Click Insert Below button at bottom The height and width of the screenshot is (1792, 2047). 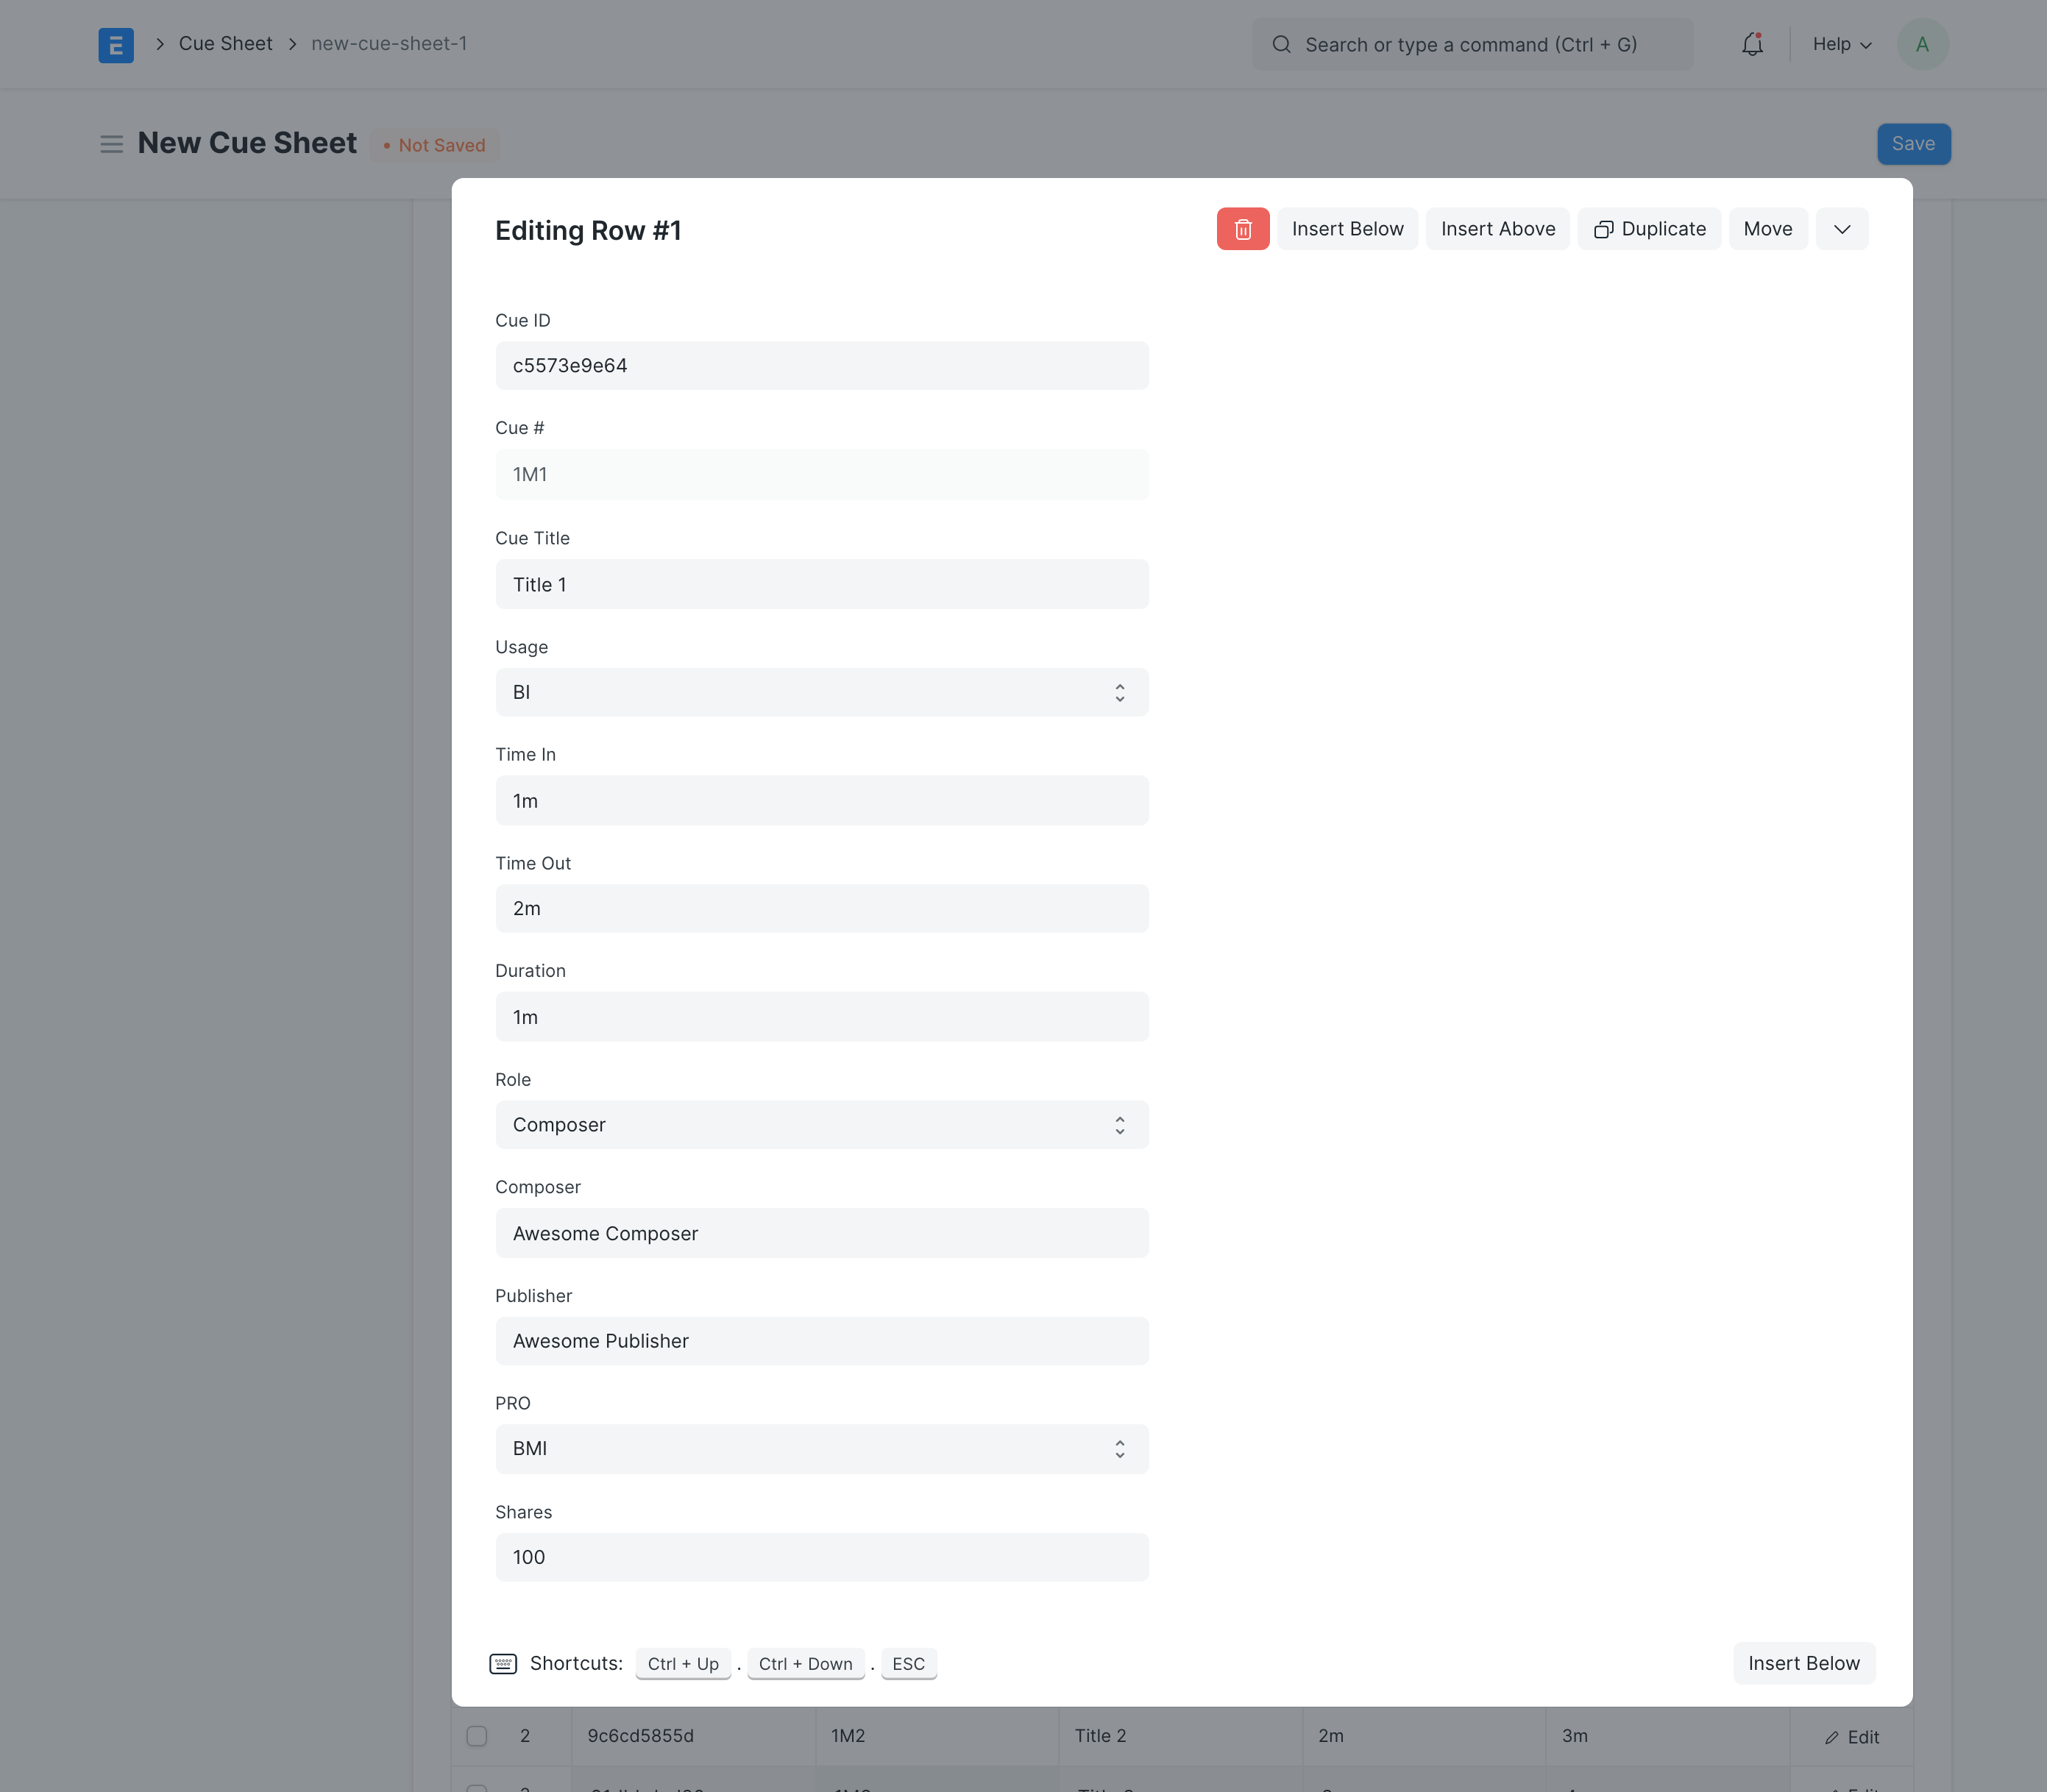tap(1803, 1663)
